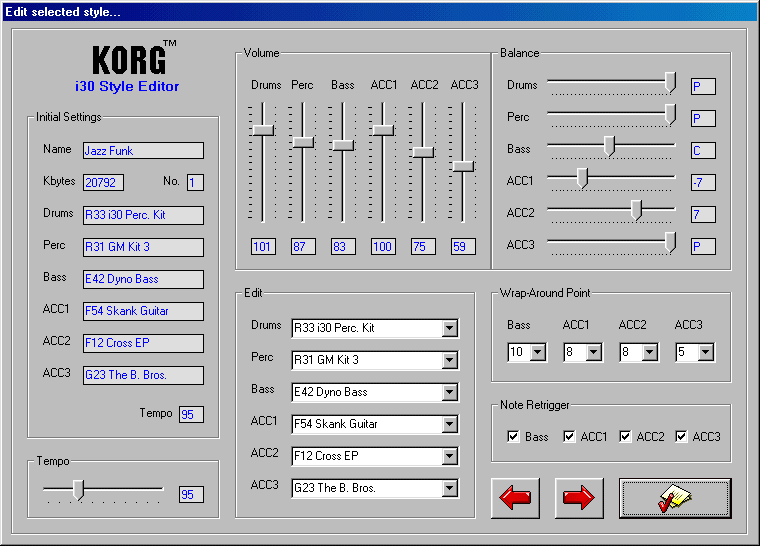Image resolution: width=760 pixels, height=546 pixels.
Task: Click the i30 Style Editor title text
Action: coord(127,86)
